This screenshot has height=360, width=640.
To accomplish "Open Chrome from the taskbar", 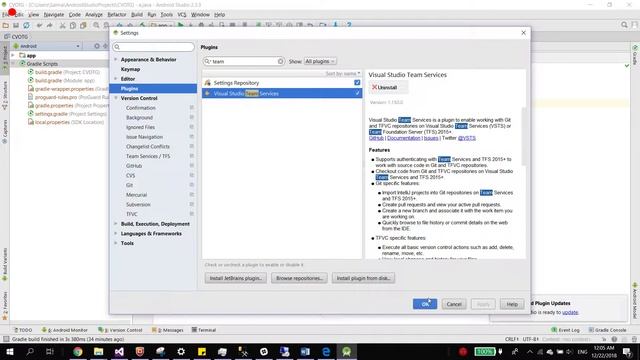I will tap(78, 351).
